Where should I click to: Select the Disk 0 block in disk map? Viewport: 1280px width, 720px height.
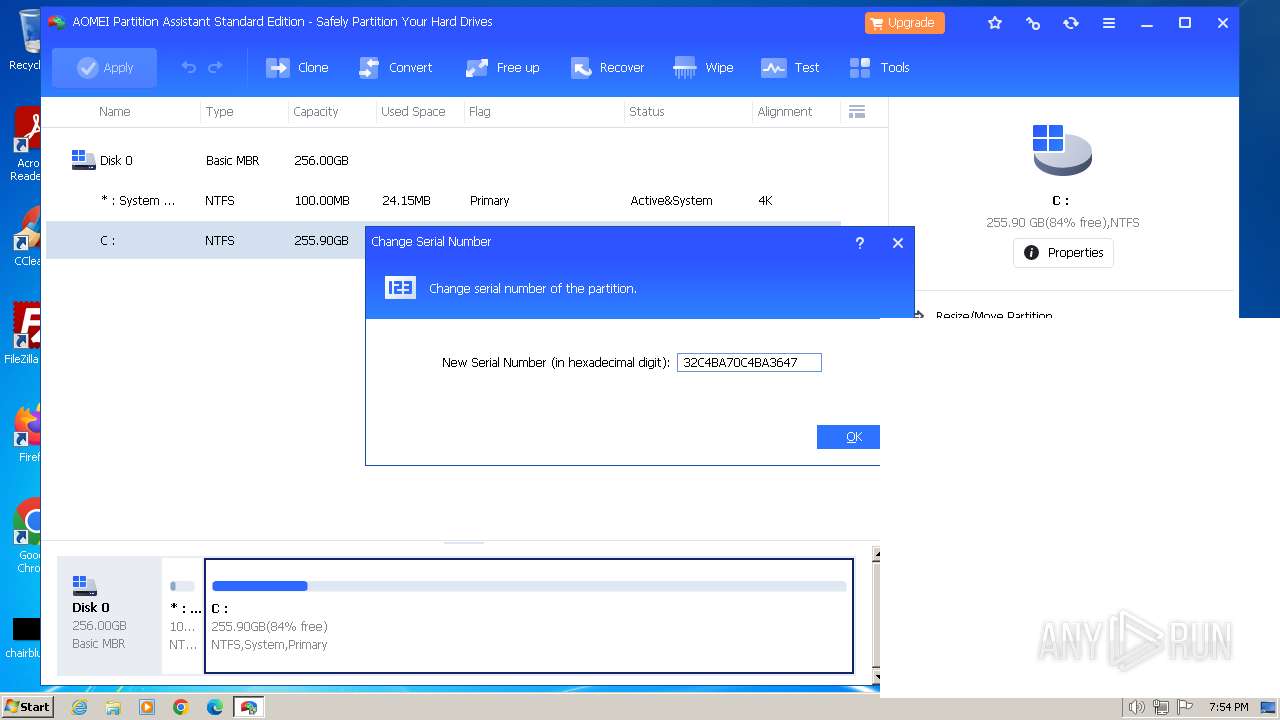[110, 615]
